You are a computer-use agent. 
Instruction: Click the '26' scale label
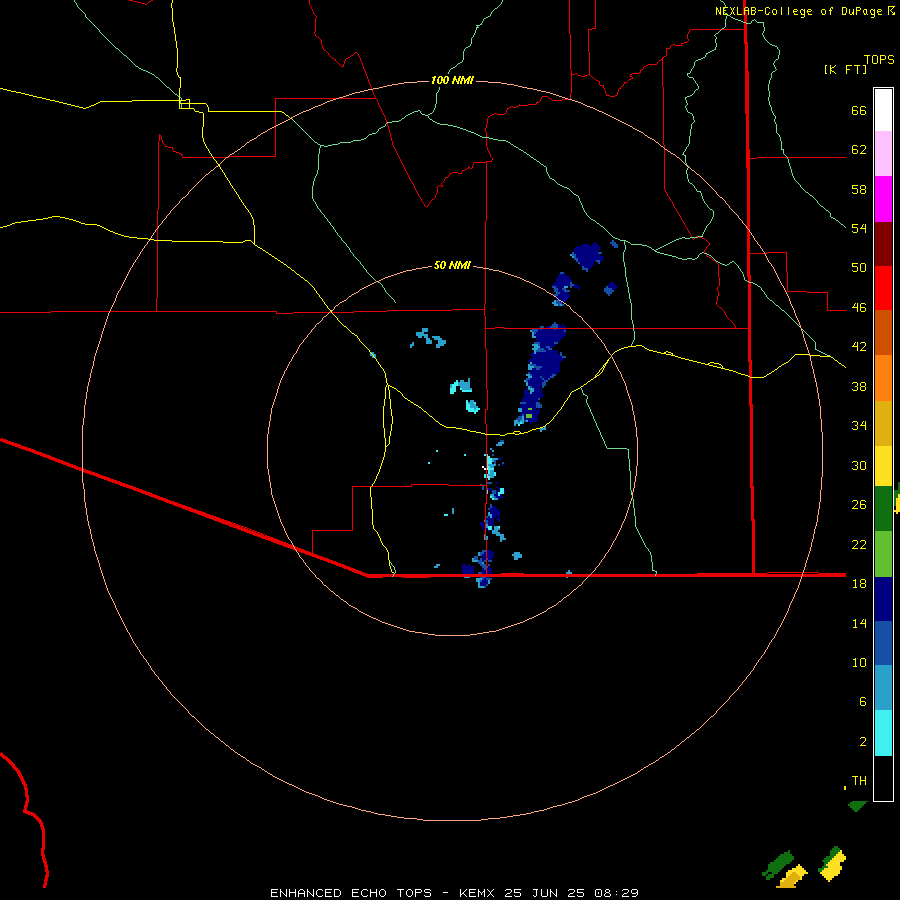(x=859, y=505)
